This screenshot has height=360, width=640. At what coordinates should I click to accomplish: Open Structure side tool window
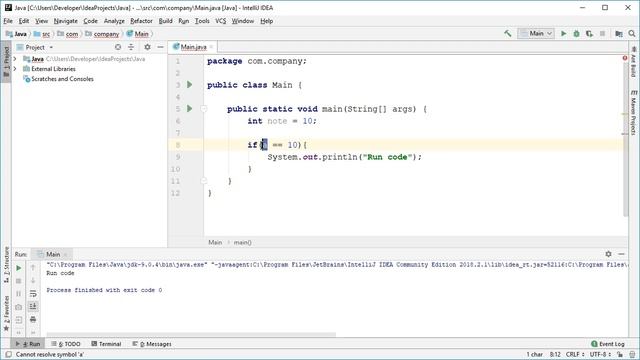(x=6, y=264)
